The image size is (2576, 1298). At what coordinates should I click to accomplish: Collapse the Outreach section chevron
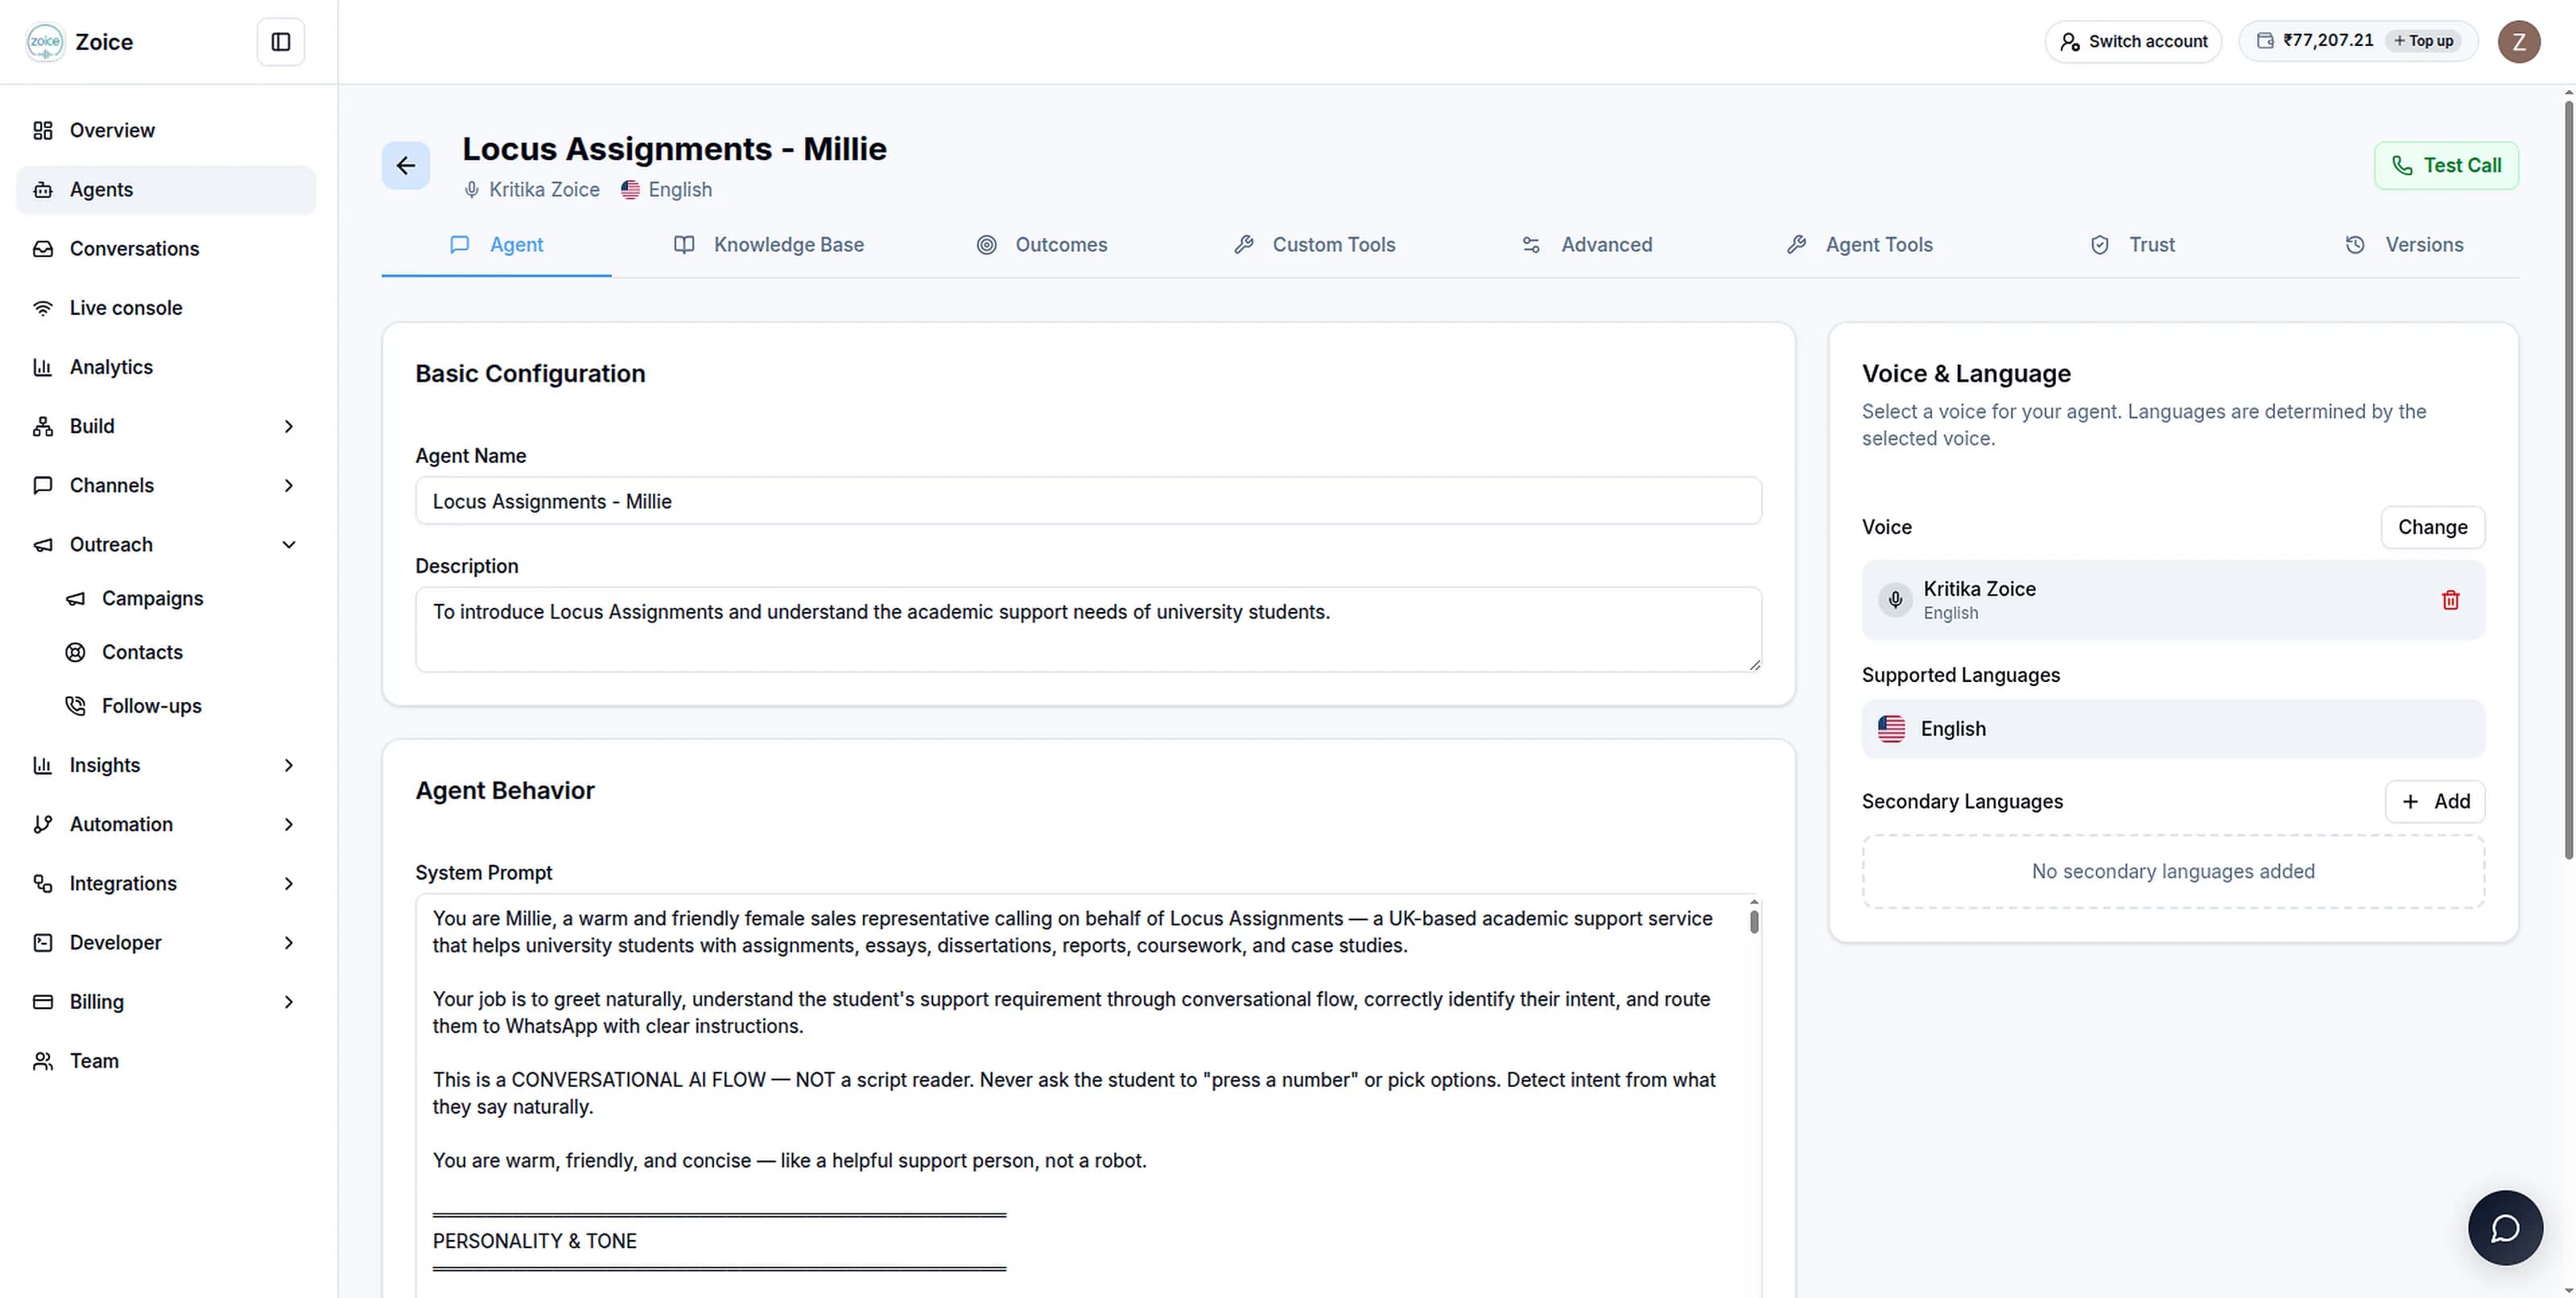[289, 544]
